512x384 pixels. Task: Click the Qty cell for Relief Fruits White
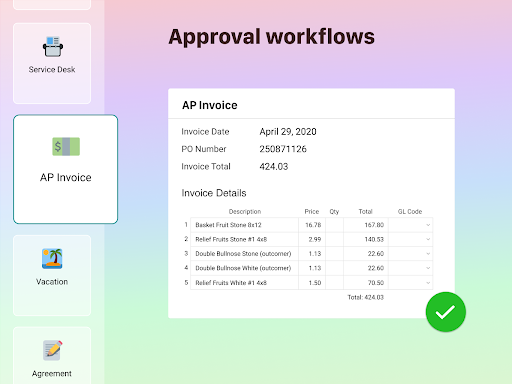coord(334,283)
